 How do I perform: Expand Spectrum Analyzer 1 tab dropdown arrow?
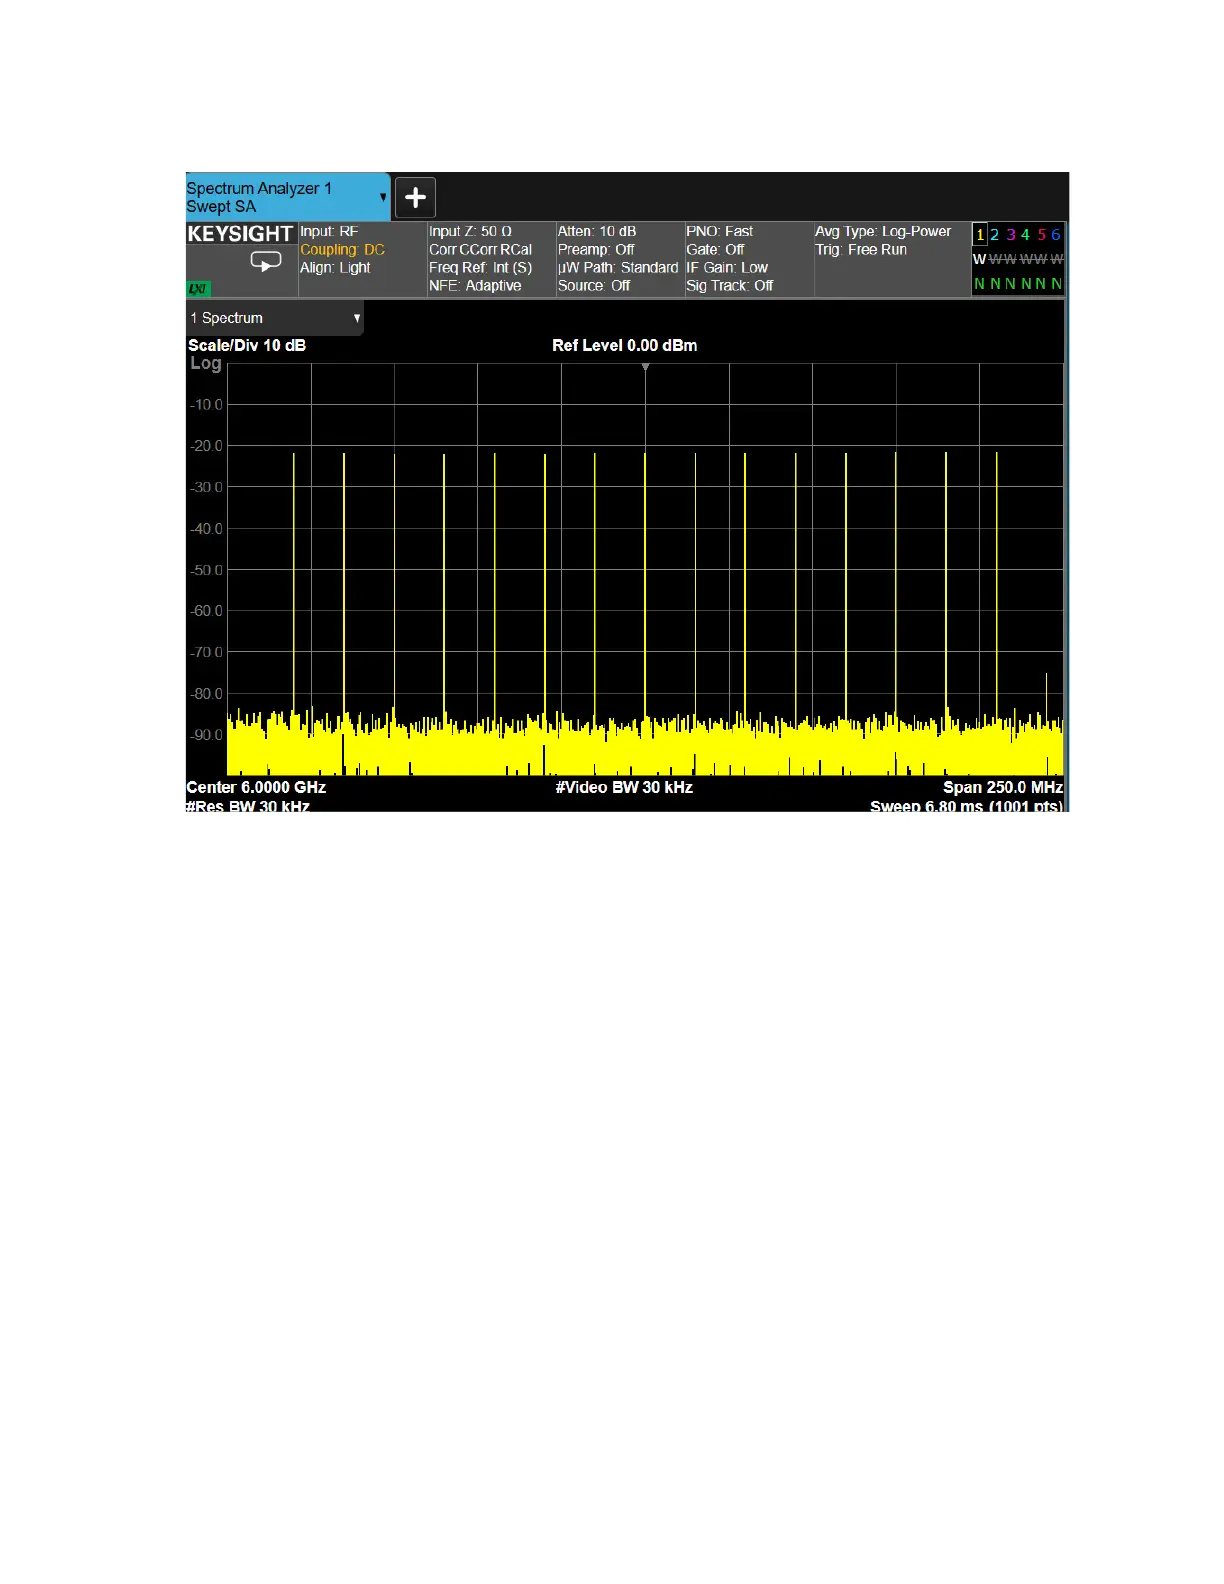383,197
